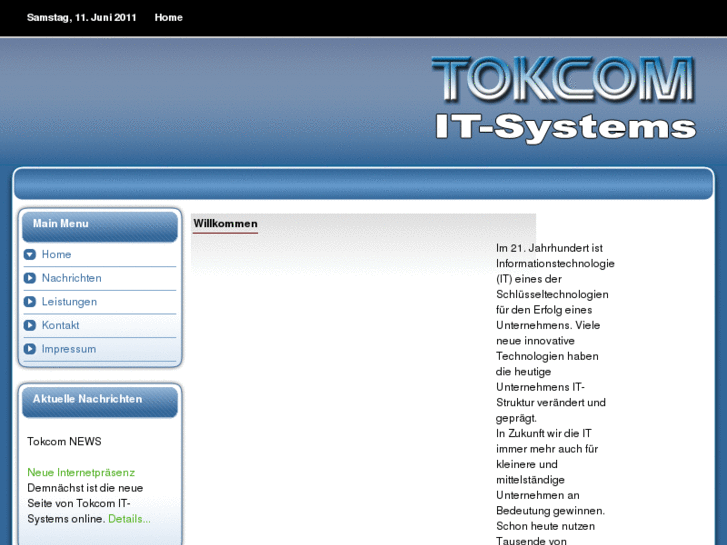The height and width of the screenshot is (545, 727).
Task: Open the Kontakt page
Action: (x=60, y=326)
